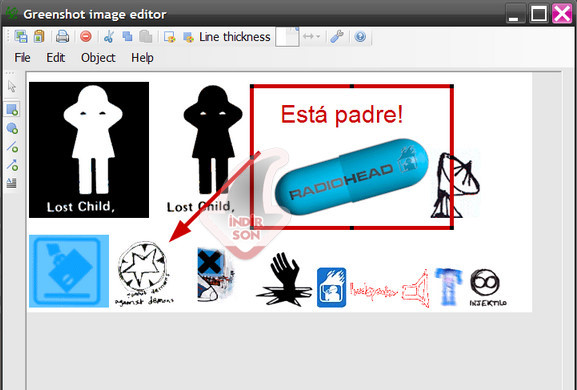The width and height of the screenshot is (577, 390).
Task: Close the Greenshot image editor window
Action: tap(562, 14)
